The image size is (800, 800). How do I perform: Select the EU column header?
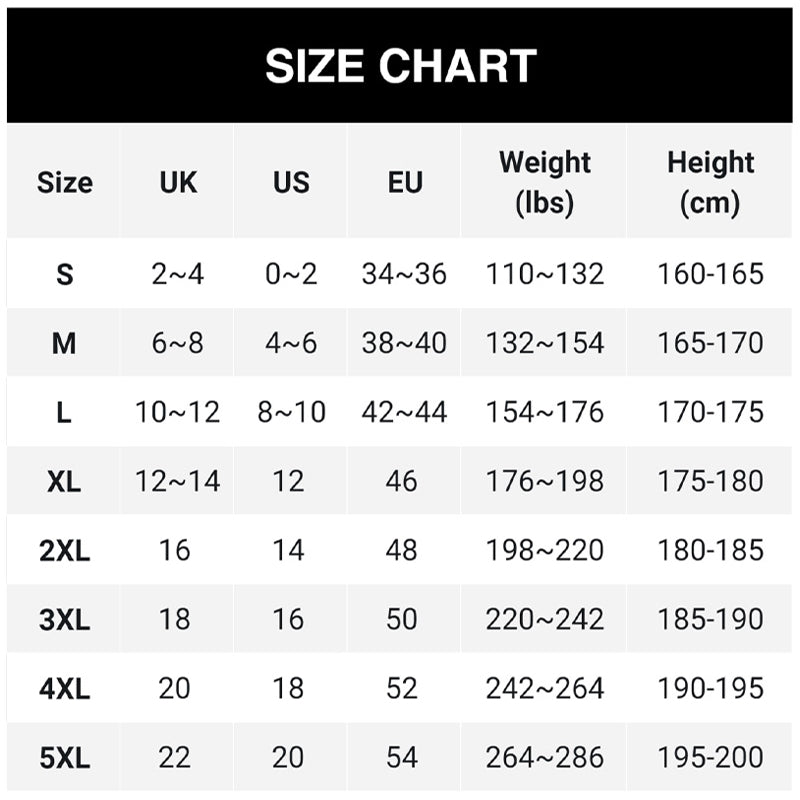point(405,182)
